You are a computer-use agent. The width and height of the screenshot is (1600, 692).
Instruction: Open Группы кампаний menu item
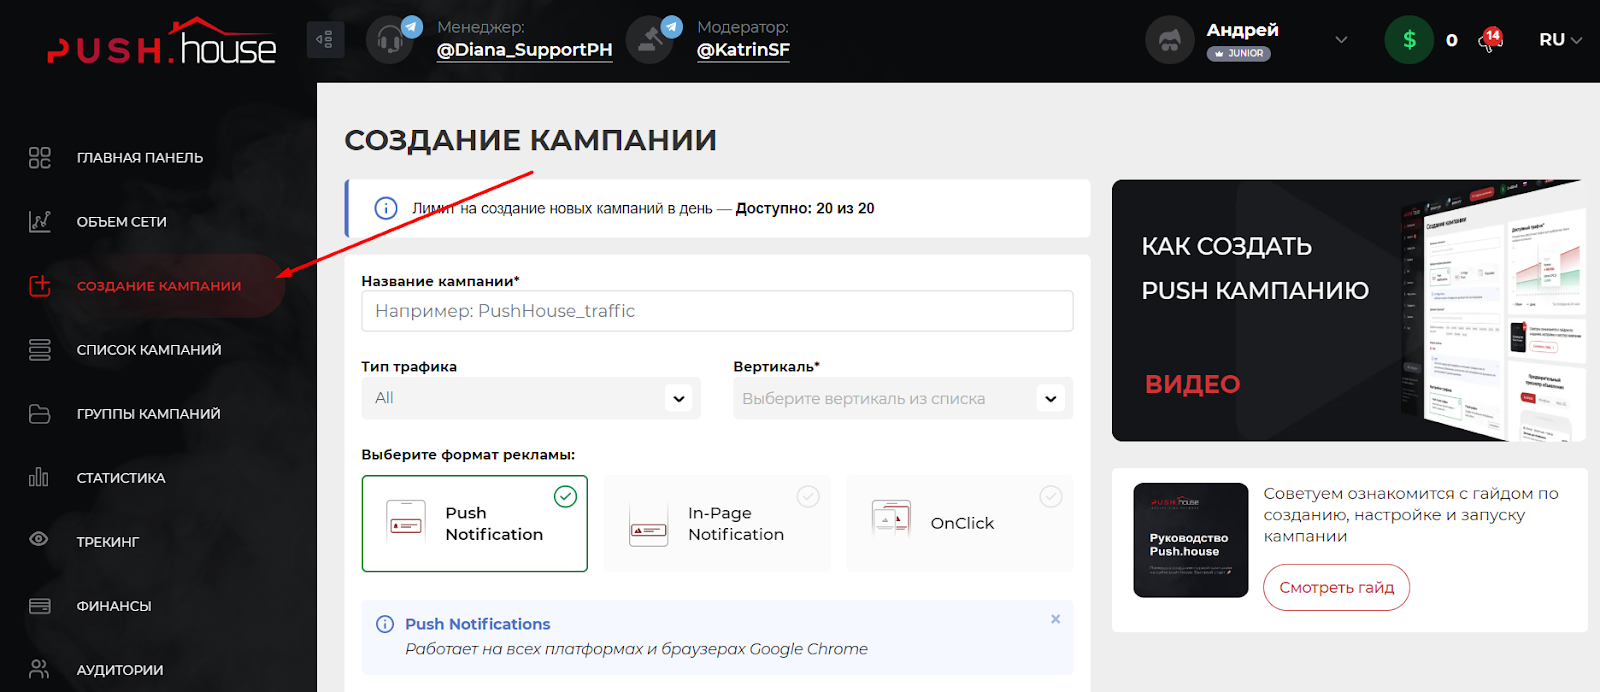pos(148,414)
